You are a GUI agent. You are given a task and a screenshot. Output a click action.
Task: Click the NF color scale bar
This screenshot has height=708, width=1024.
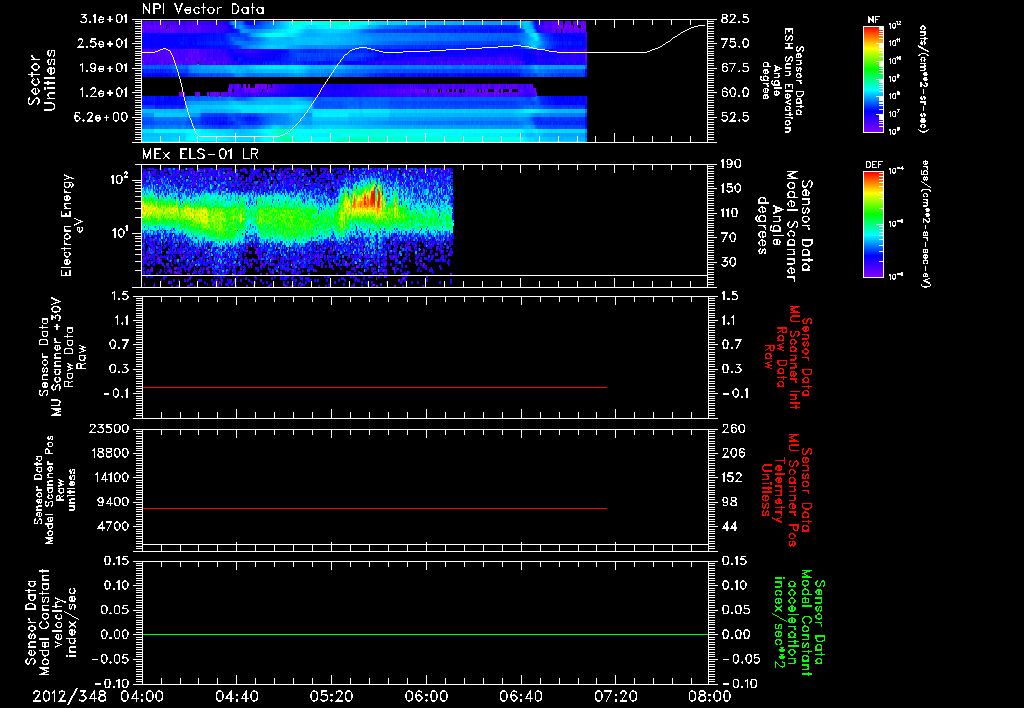[873, 79]
